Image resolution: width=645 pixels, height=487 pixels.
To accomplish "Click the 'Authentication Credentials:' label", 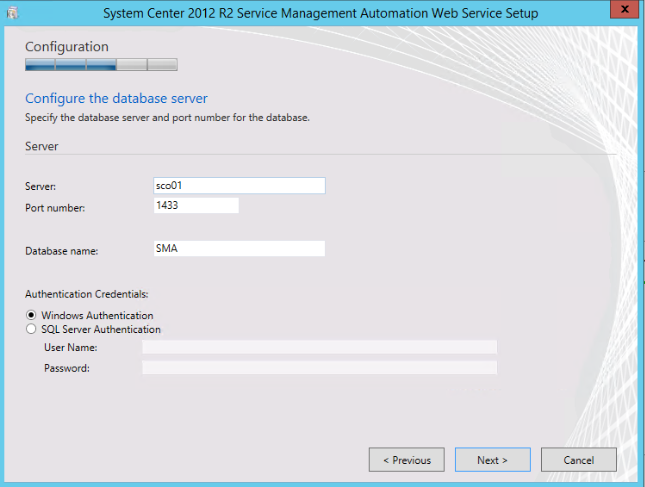I will (x=87, y=295).
